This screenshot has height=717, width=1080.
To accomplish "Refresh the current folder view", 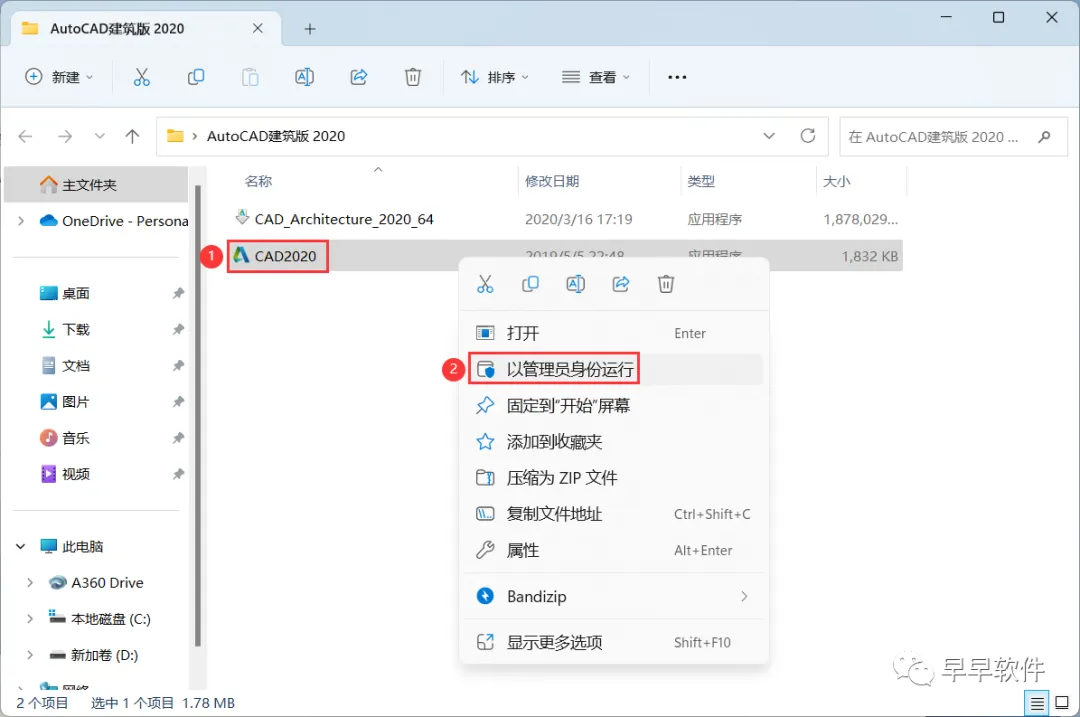I will [x=808, y=136].
